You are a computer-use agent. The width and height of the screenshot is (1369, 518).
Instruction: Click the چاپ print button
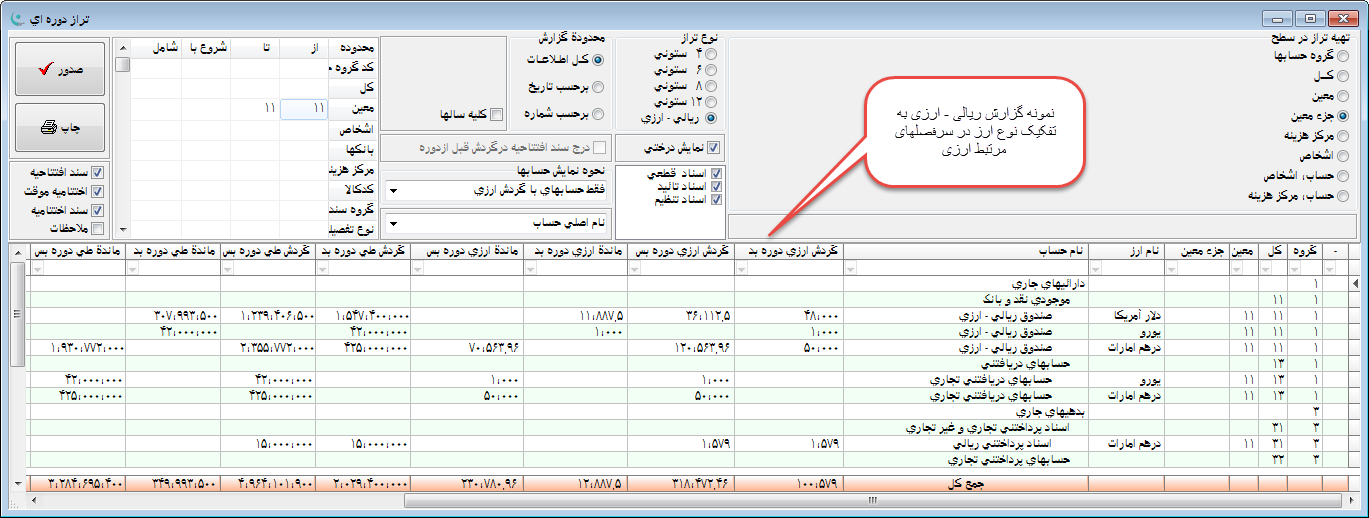coord(60,128)
